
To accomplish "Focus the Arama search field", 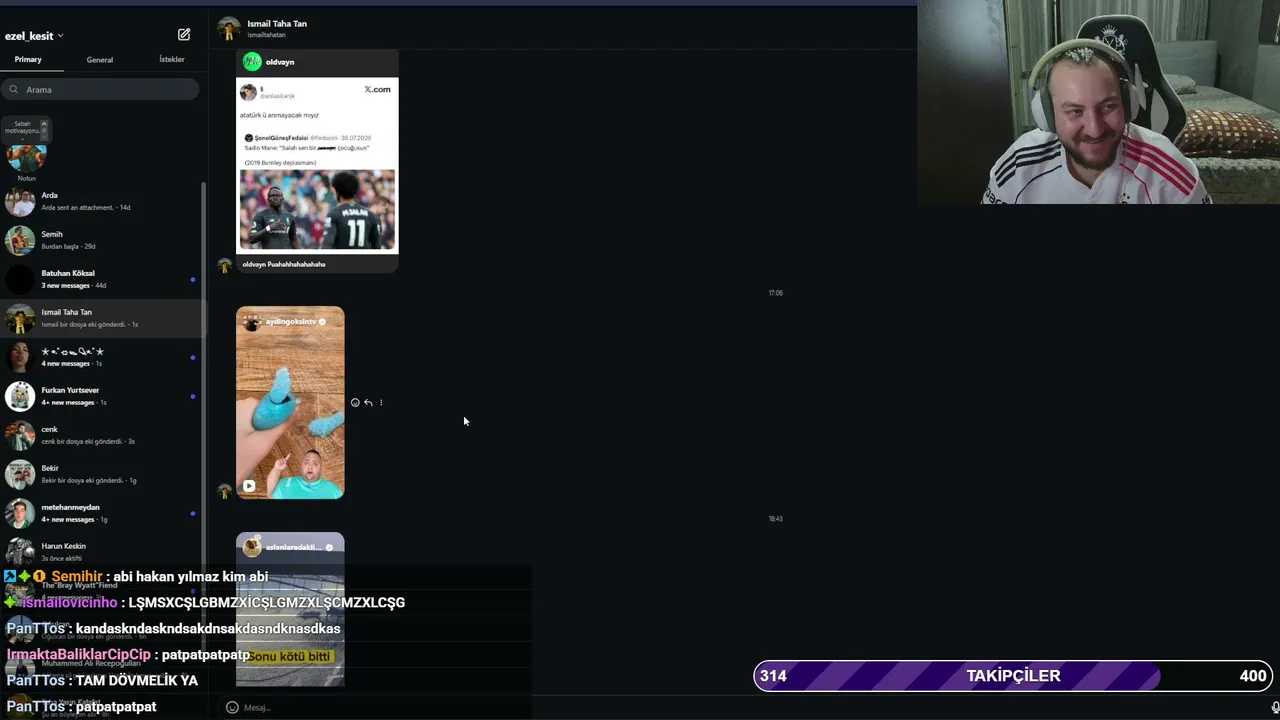I will (100, 89).
